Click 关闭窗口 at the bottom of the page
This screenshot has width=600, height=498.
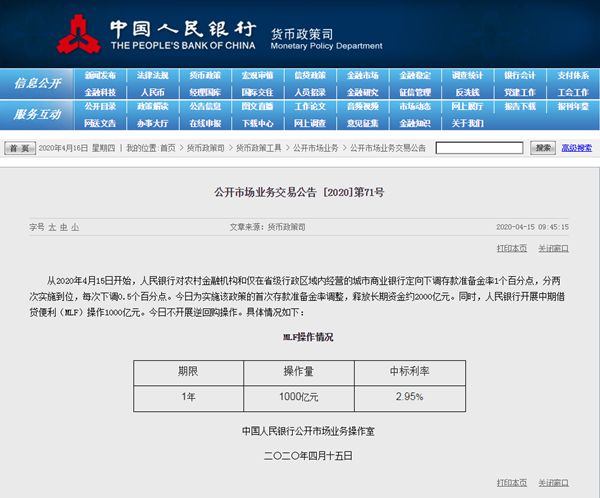coord(553,483)
